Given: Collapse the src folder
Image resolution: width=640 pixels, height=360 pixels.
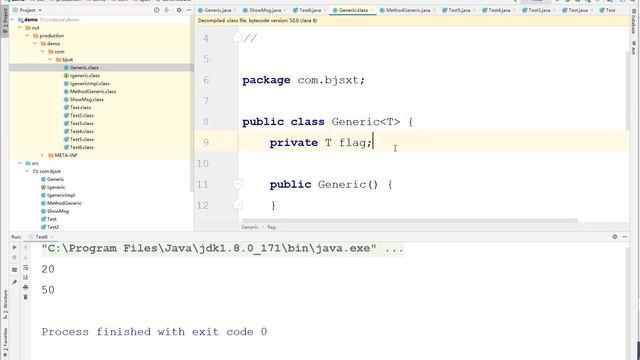Looking at the screenshot, I should (20, 163).
